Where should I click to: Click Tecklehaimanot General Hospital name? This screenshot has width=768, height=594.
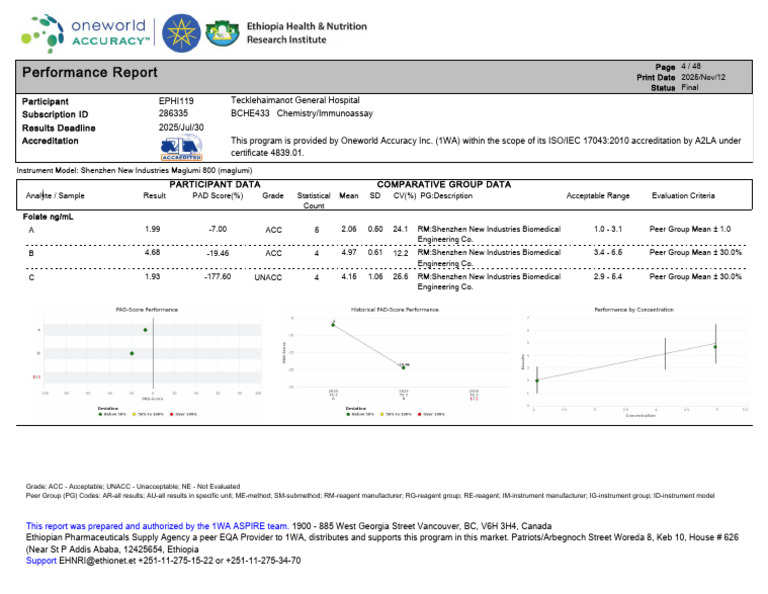tap(295, 100)
